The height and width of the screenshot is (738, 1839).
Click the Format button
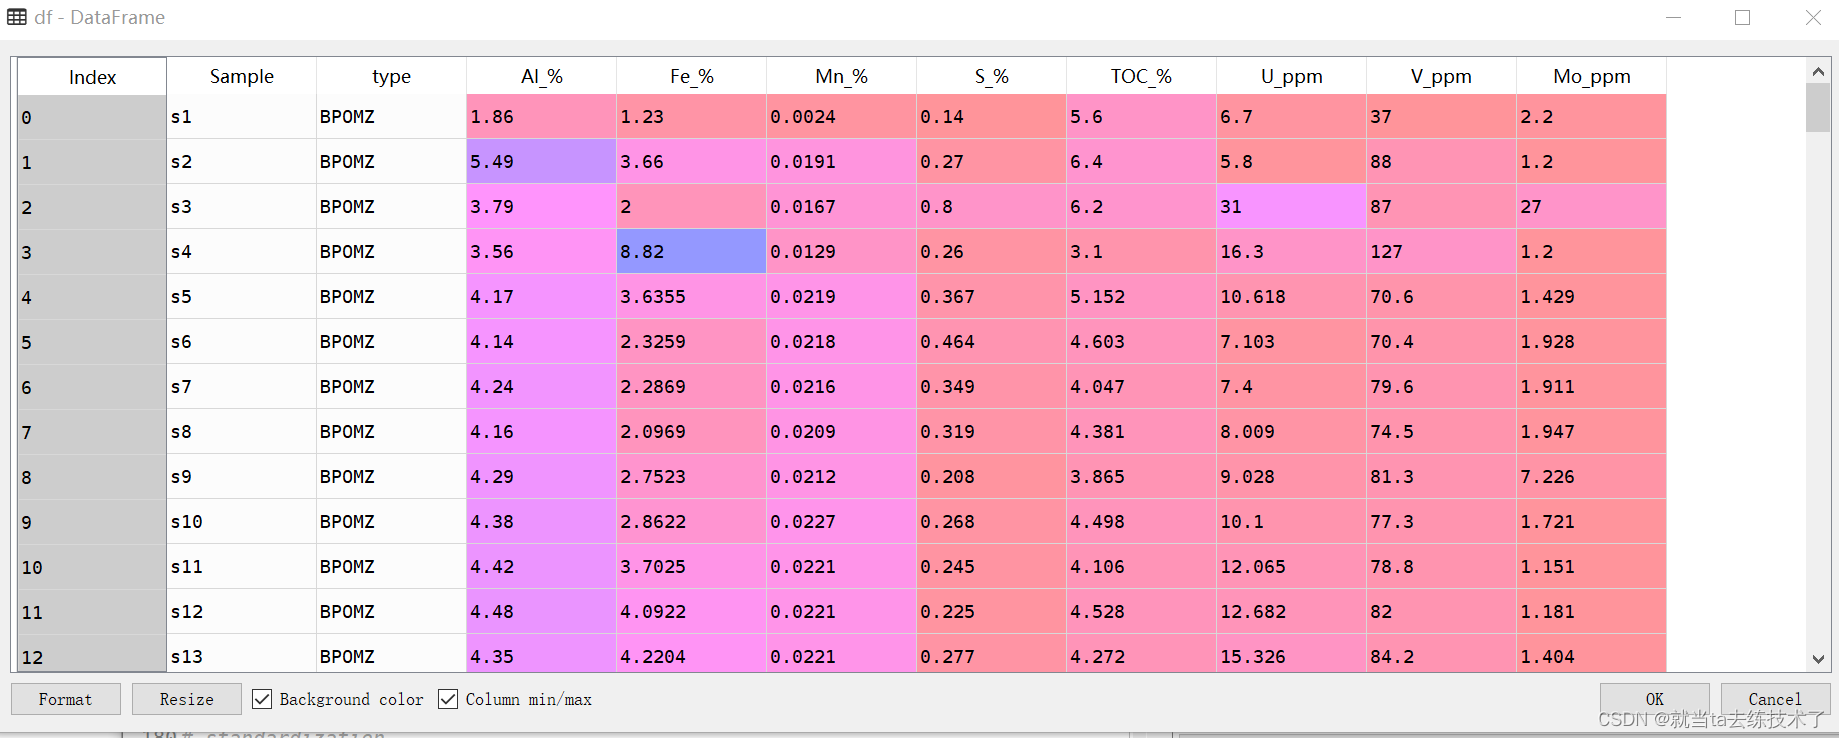tap(66, 699)
